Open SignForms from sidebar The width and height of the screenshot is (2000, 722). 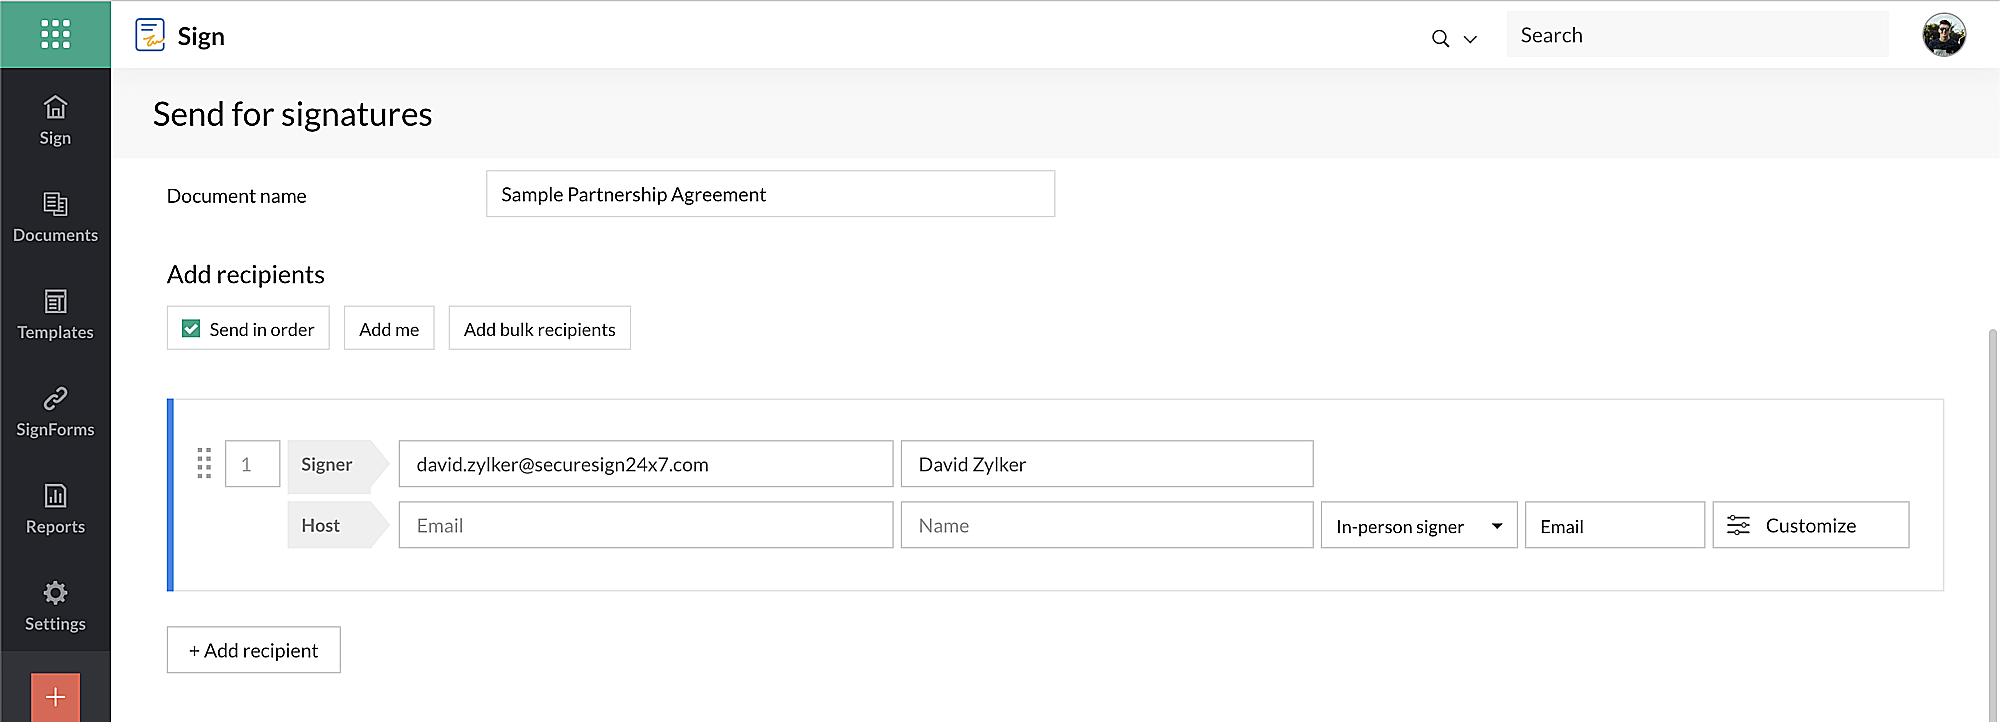click(55, 411)
